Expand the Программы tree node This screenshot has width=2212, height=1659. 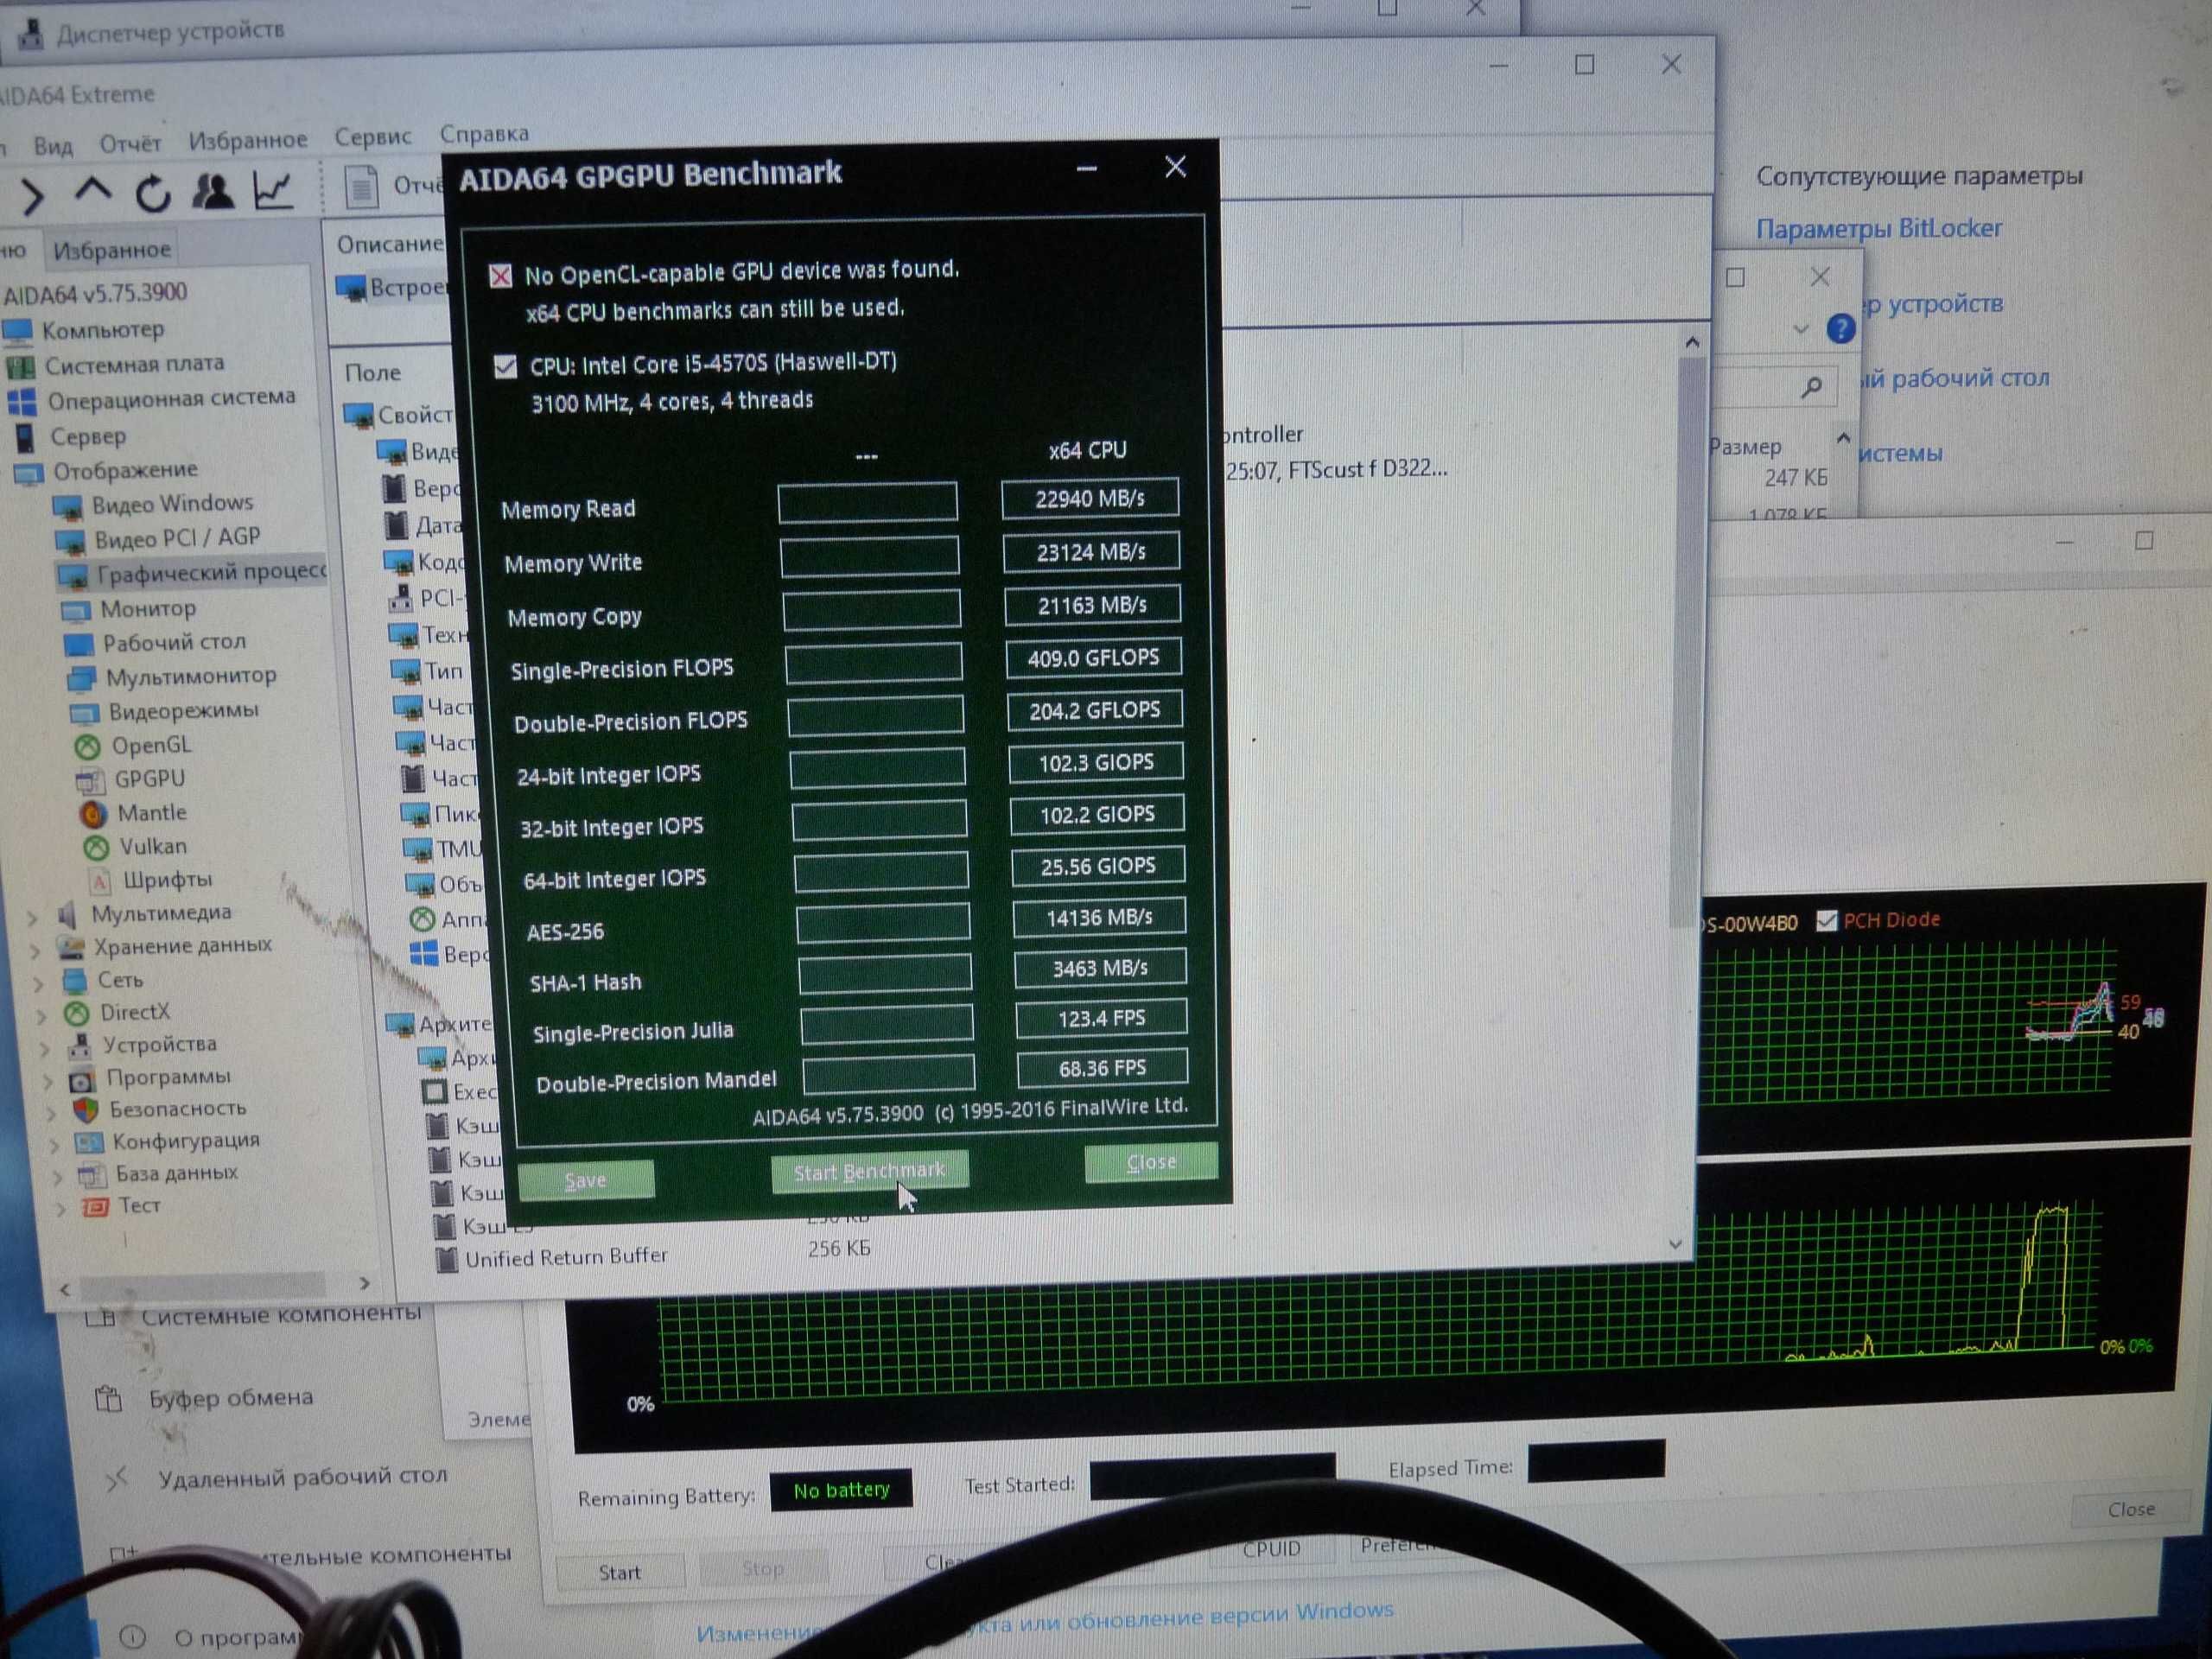(48, 1081)
